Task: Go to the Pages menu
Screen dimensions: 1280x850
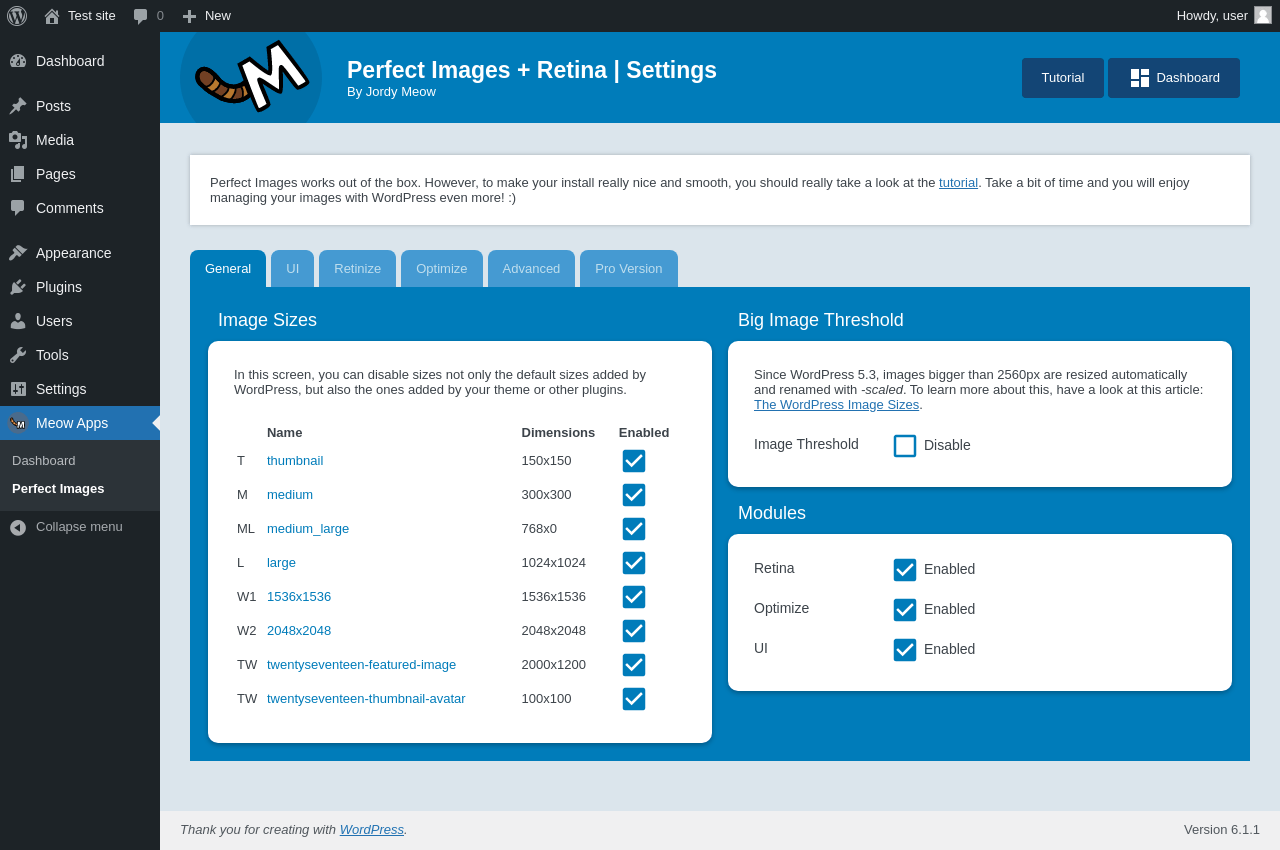Action: [80, 174]
